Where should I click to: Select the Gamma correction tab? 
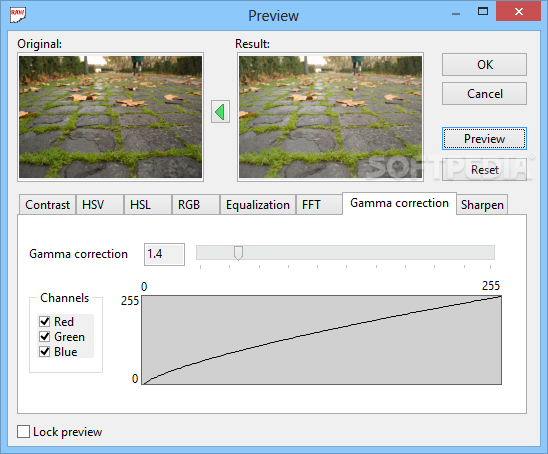(x=399, y=203)
